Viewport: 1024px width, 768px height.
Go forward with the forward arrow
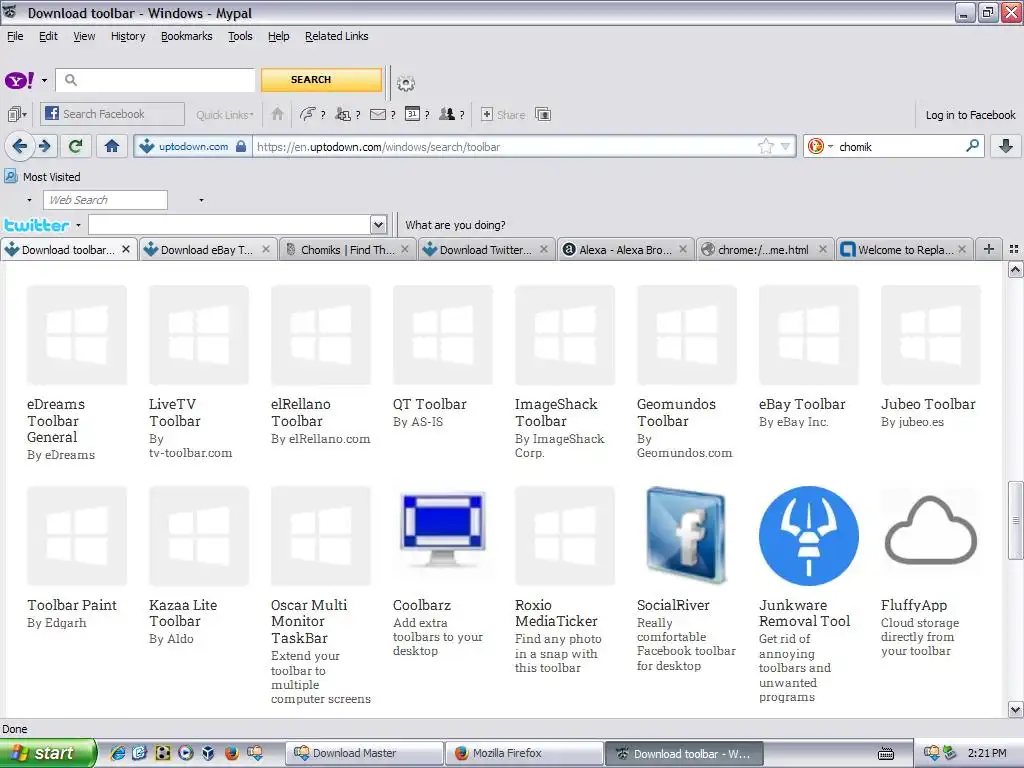point(44,146)
